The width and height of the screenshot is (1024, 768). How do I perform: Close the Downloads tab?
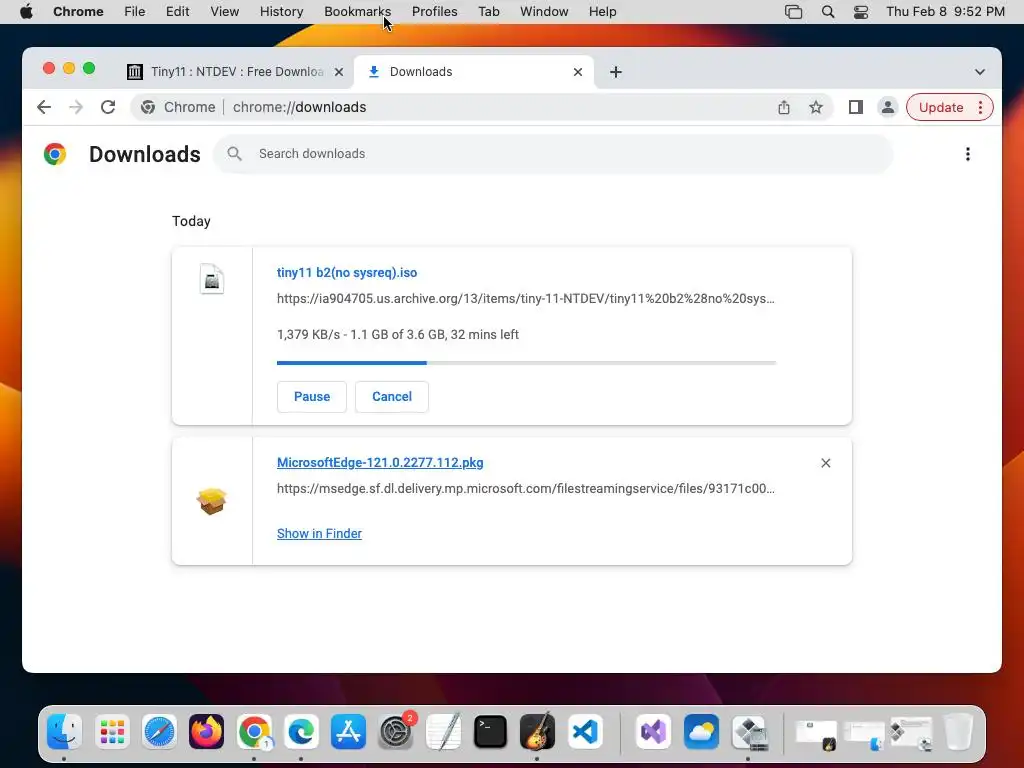click(x=577, y=72)
